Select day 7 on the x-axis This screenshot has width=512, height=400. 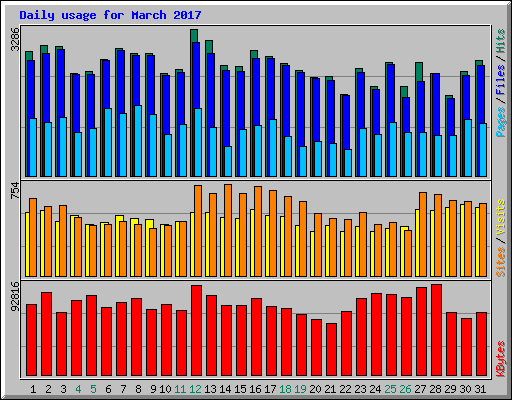[123, 389]
